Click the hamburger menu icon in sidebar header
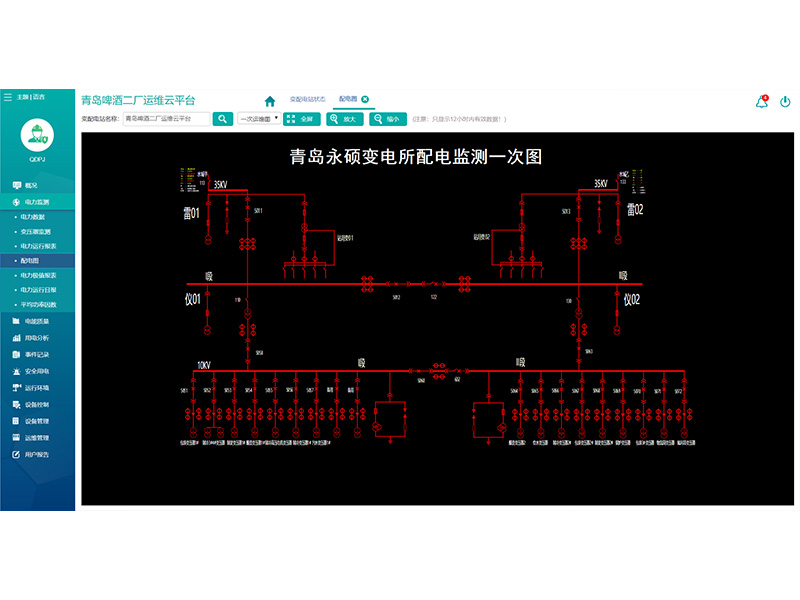 tap(8, 97)
